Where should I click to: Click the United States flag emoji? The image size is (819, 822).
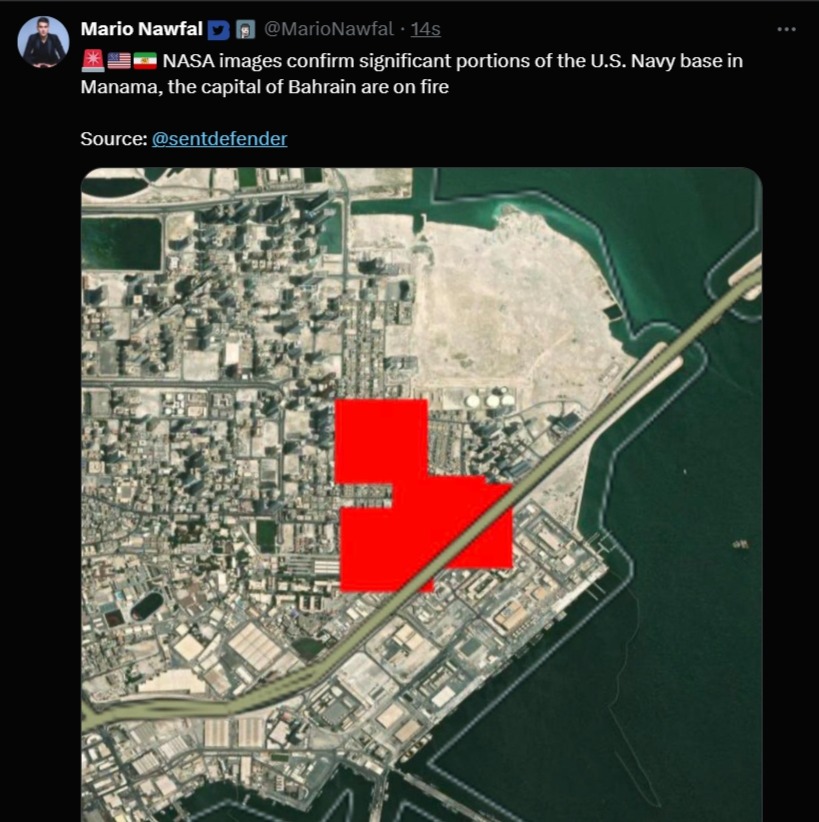coord(119,61)
